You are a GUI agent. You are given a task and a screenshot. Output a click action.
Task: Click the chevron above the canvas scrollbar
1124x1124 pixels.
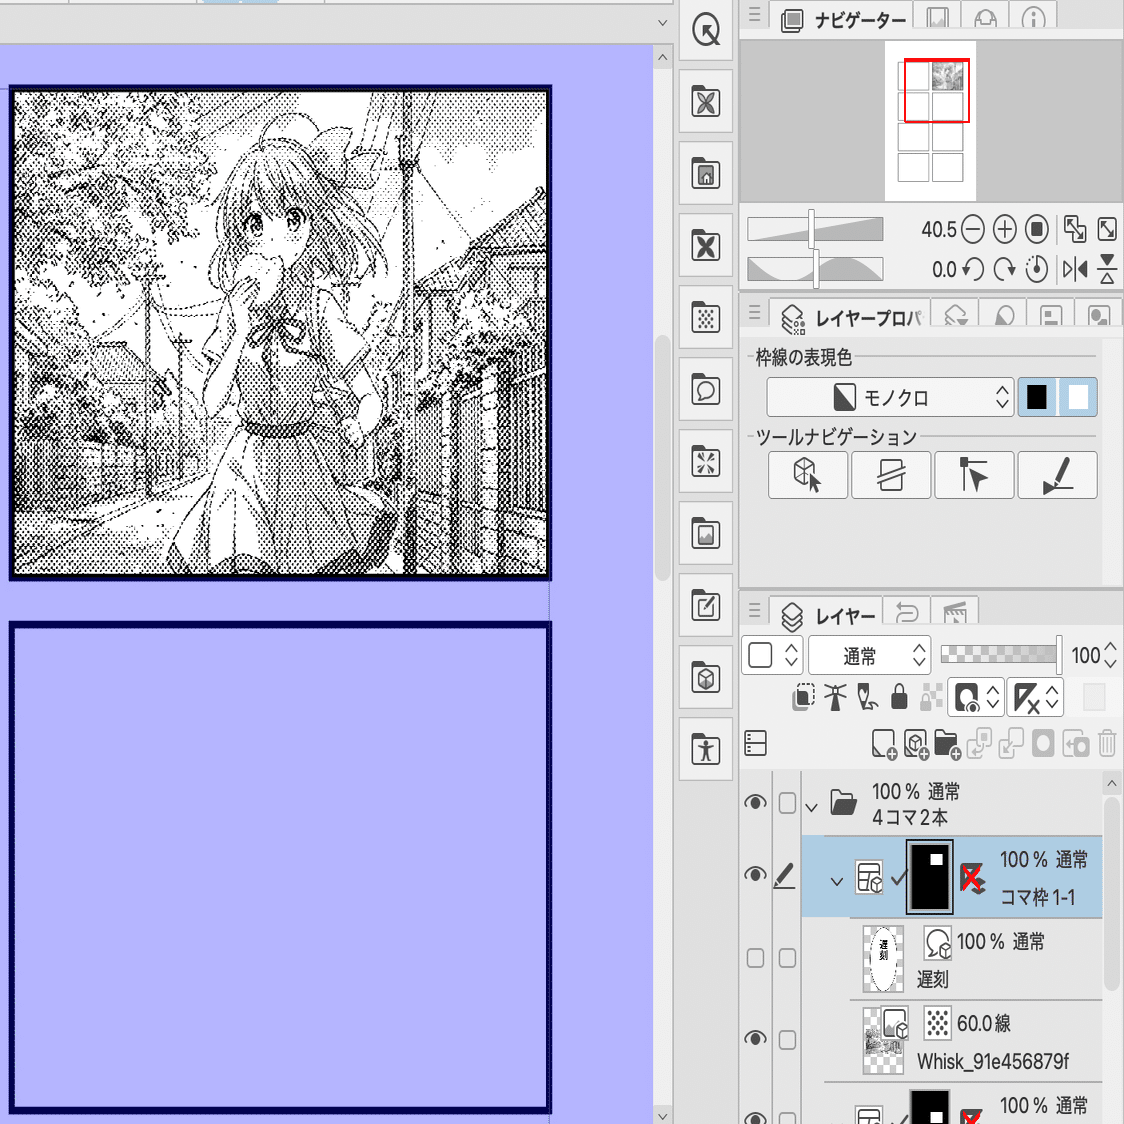point(662,23)
